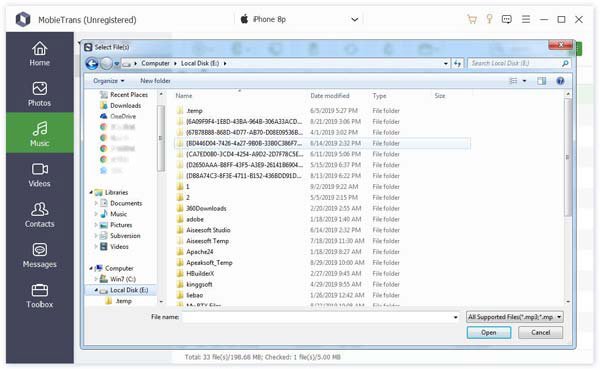The width and height of the screenshot is (600, 370).
Task: Click the refresh button beside address bar
Action: pyautogui.click(x=458, y=64)
